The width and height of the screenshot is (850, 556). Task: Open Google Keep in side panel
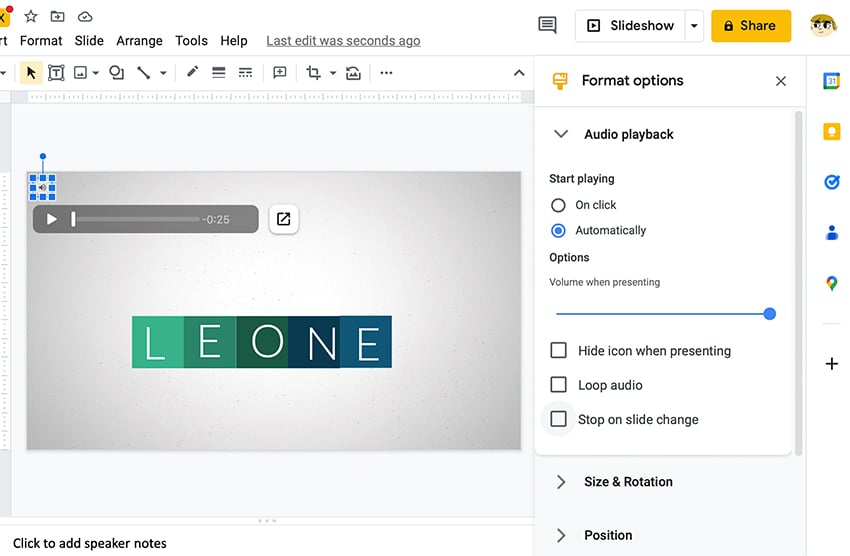click(831, 132)
